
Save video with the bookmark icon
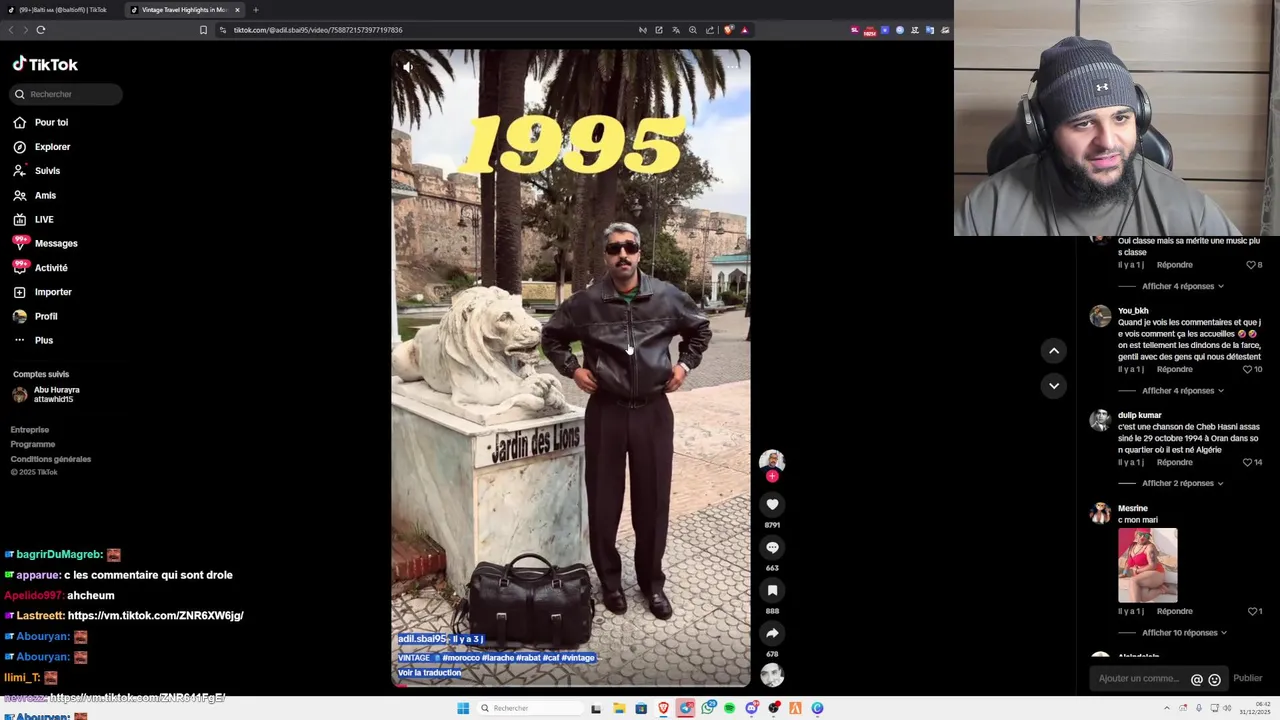point(772,591)
